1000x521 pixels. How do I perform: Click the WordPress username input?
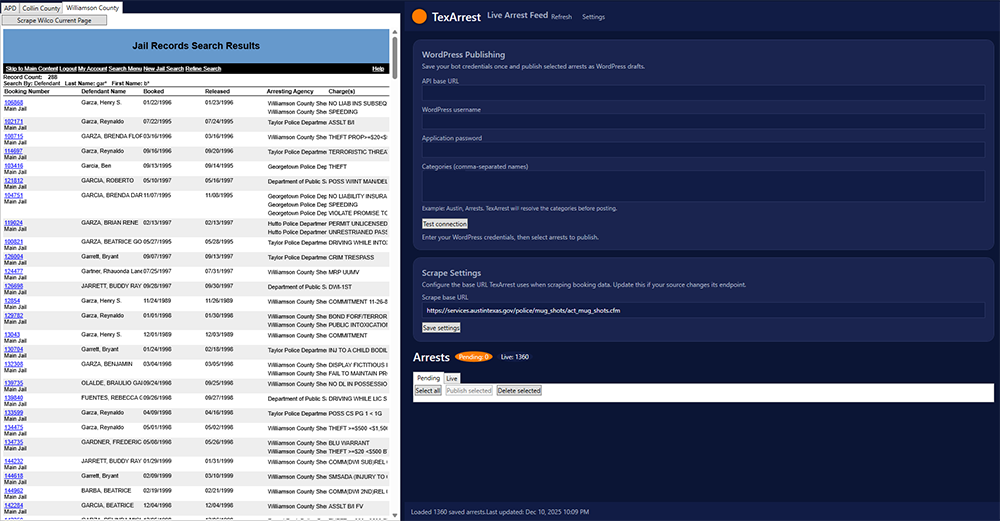(x=703, y=122)
